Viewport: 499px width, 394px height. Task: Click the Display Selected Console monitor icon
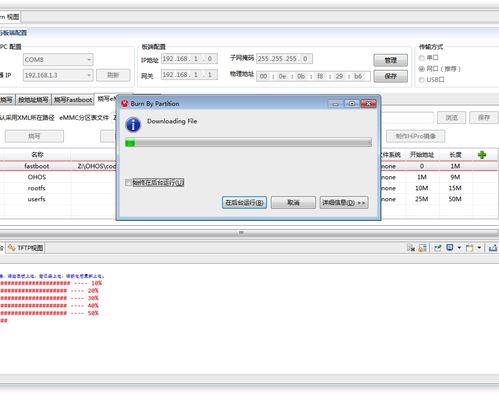tap(450, 248)
